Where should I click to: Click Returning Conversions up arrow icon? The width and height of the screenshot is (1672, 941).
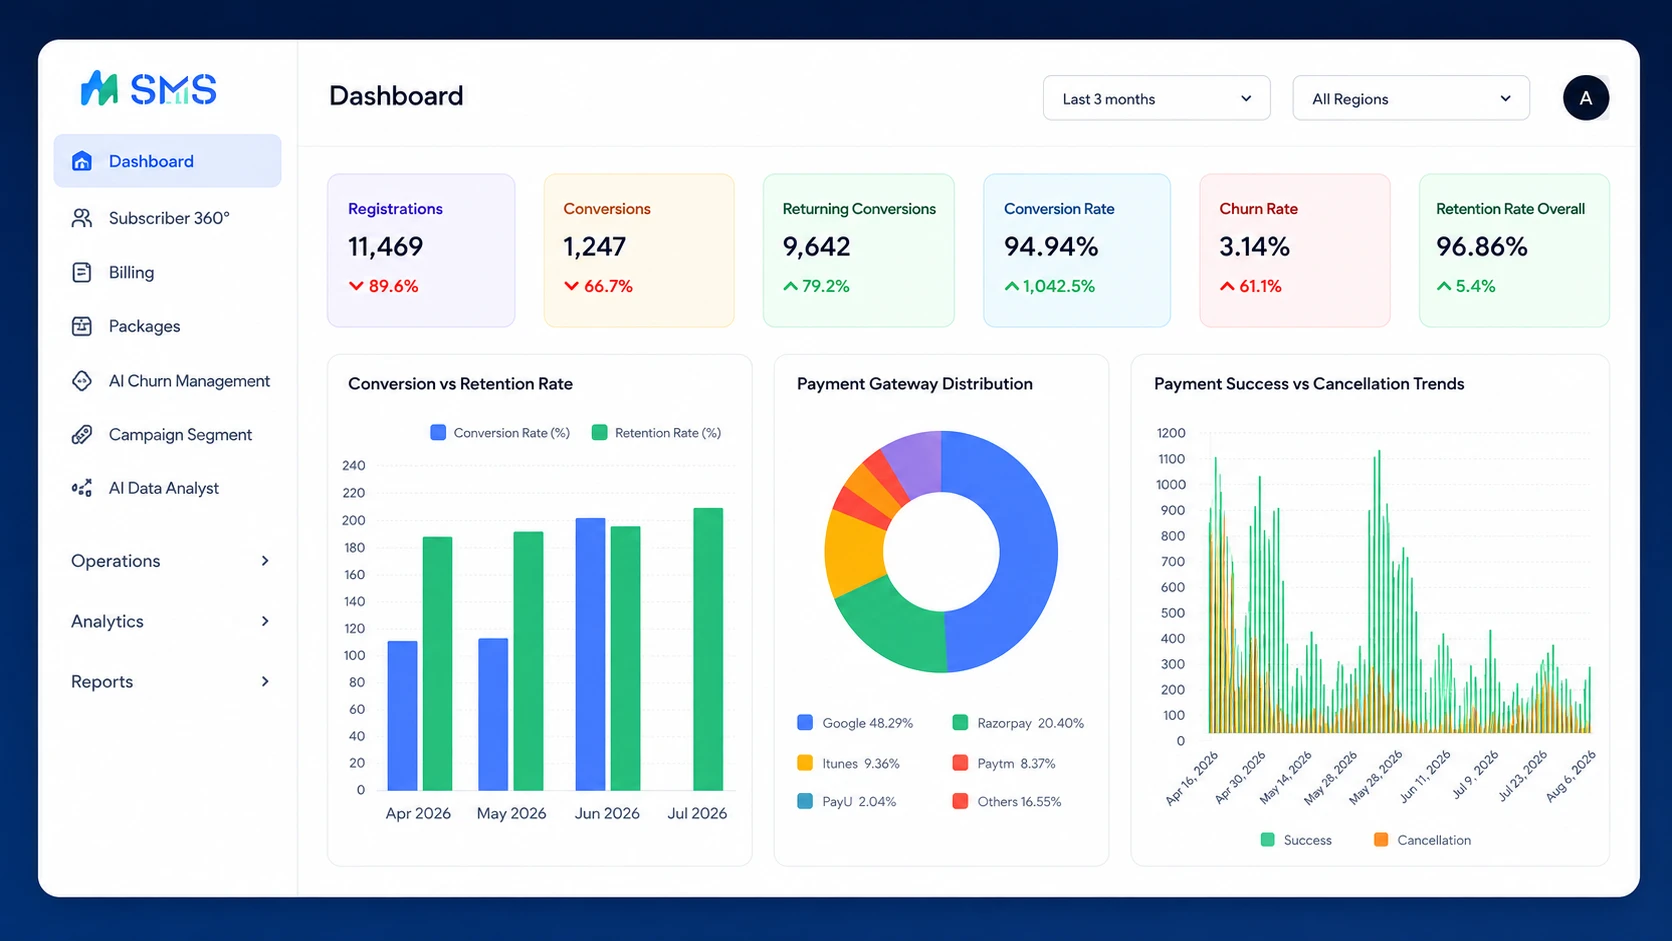click(791, 286)
